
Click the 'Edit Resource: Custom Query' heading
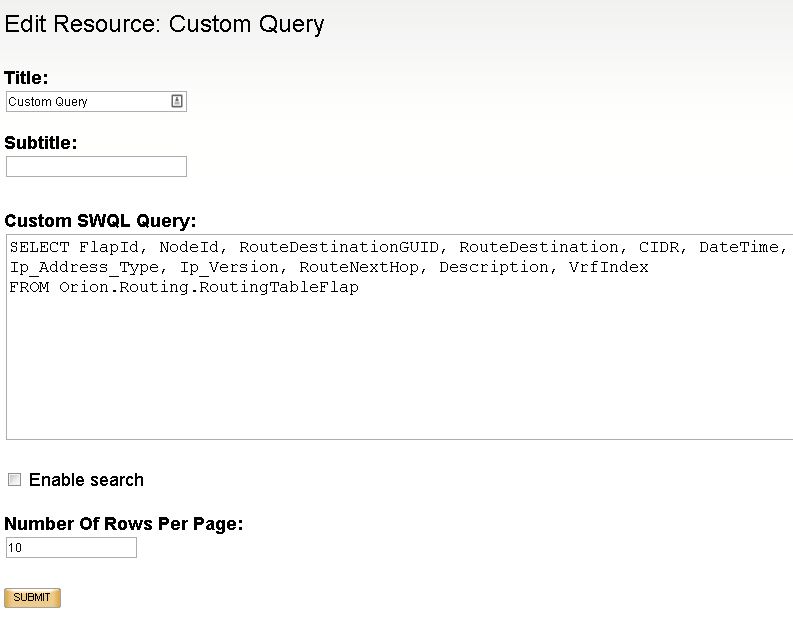click(x=164, y=24)
